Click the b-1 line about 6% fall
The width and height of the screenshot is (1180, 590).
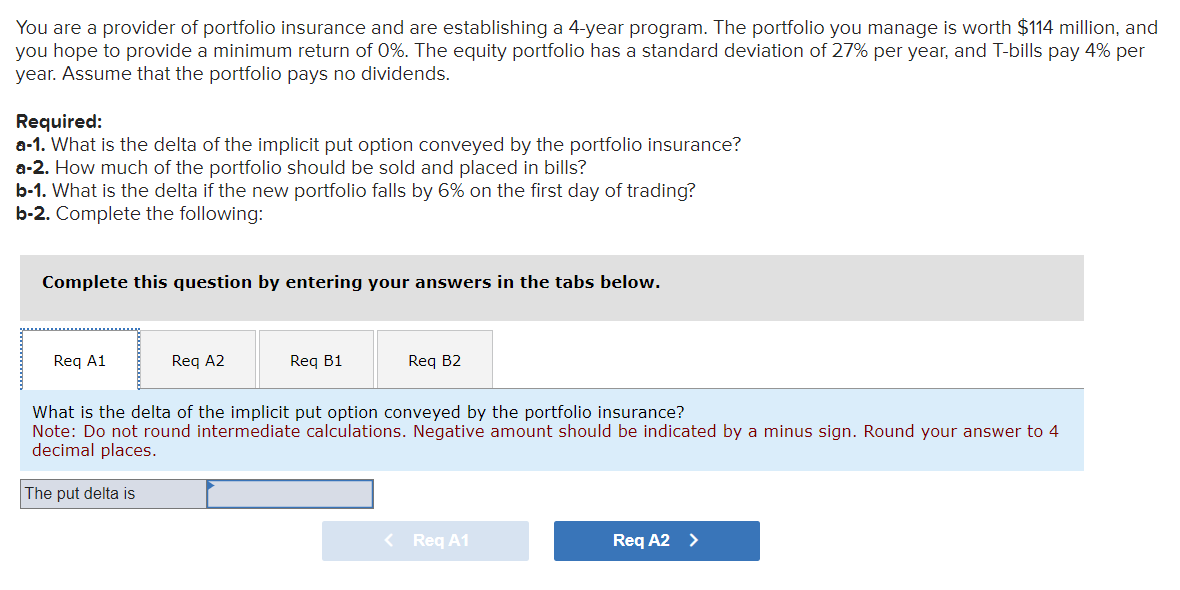click(x=356, y=191)
